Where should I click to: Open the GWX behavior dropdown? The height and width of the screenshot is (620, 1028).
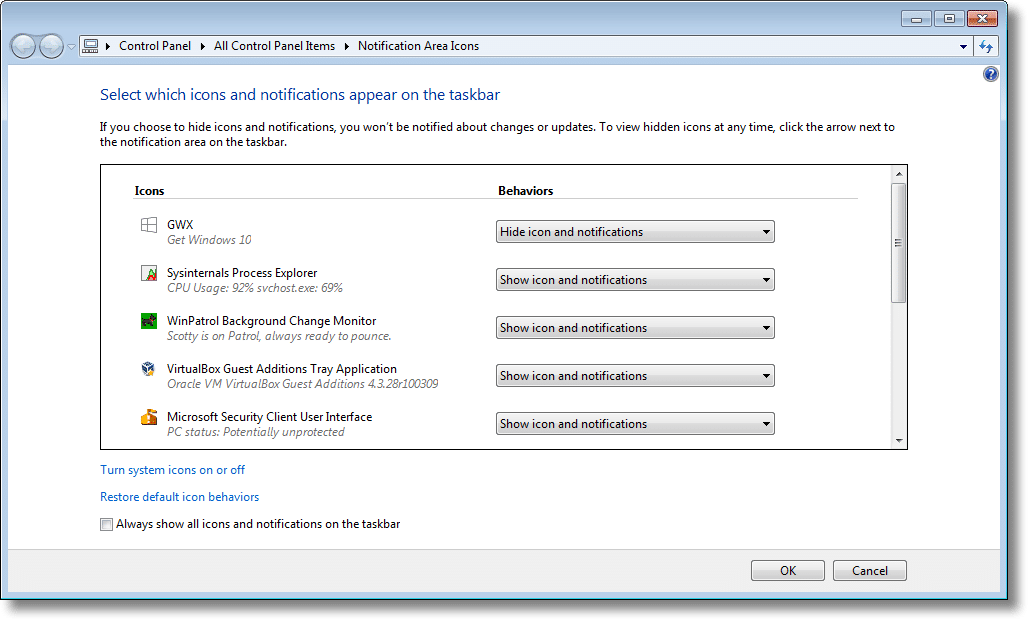pos(635,232)
